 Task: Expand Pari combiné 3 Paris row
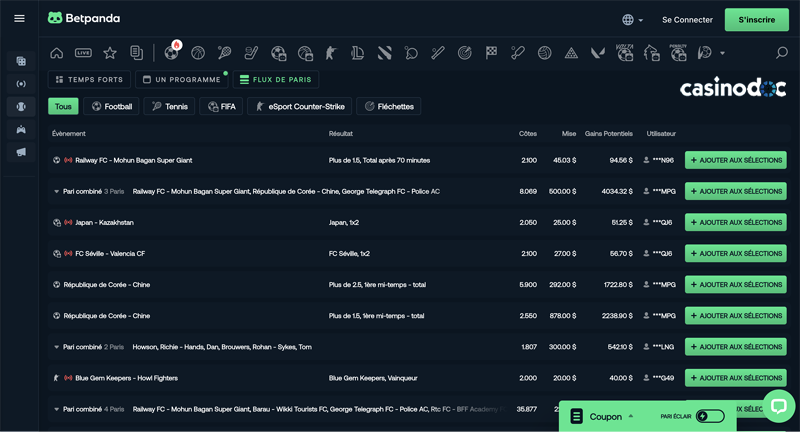(56, 192)
